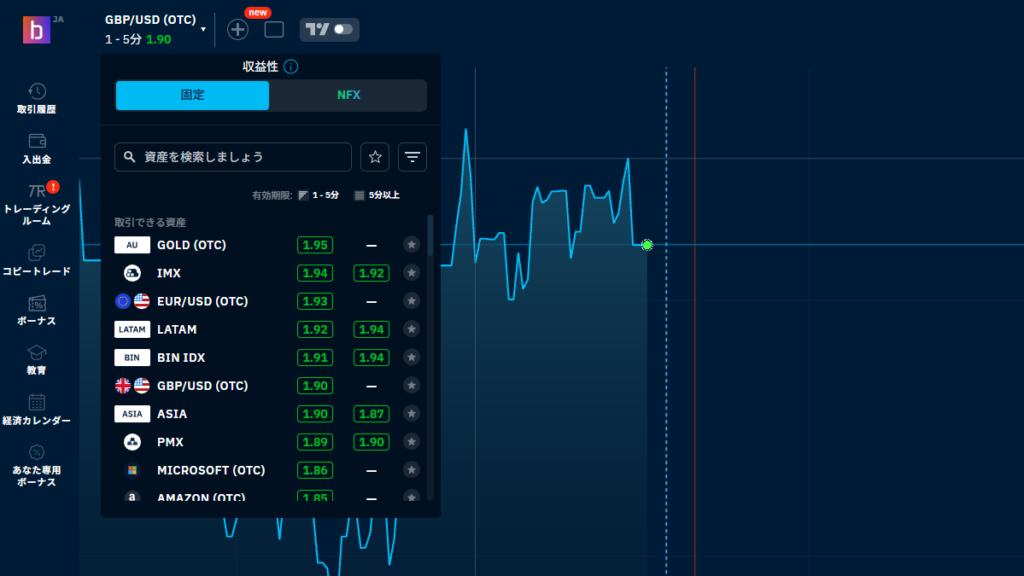Open the asset filter options button

(412, 157)
